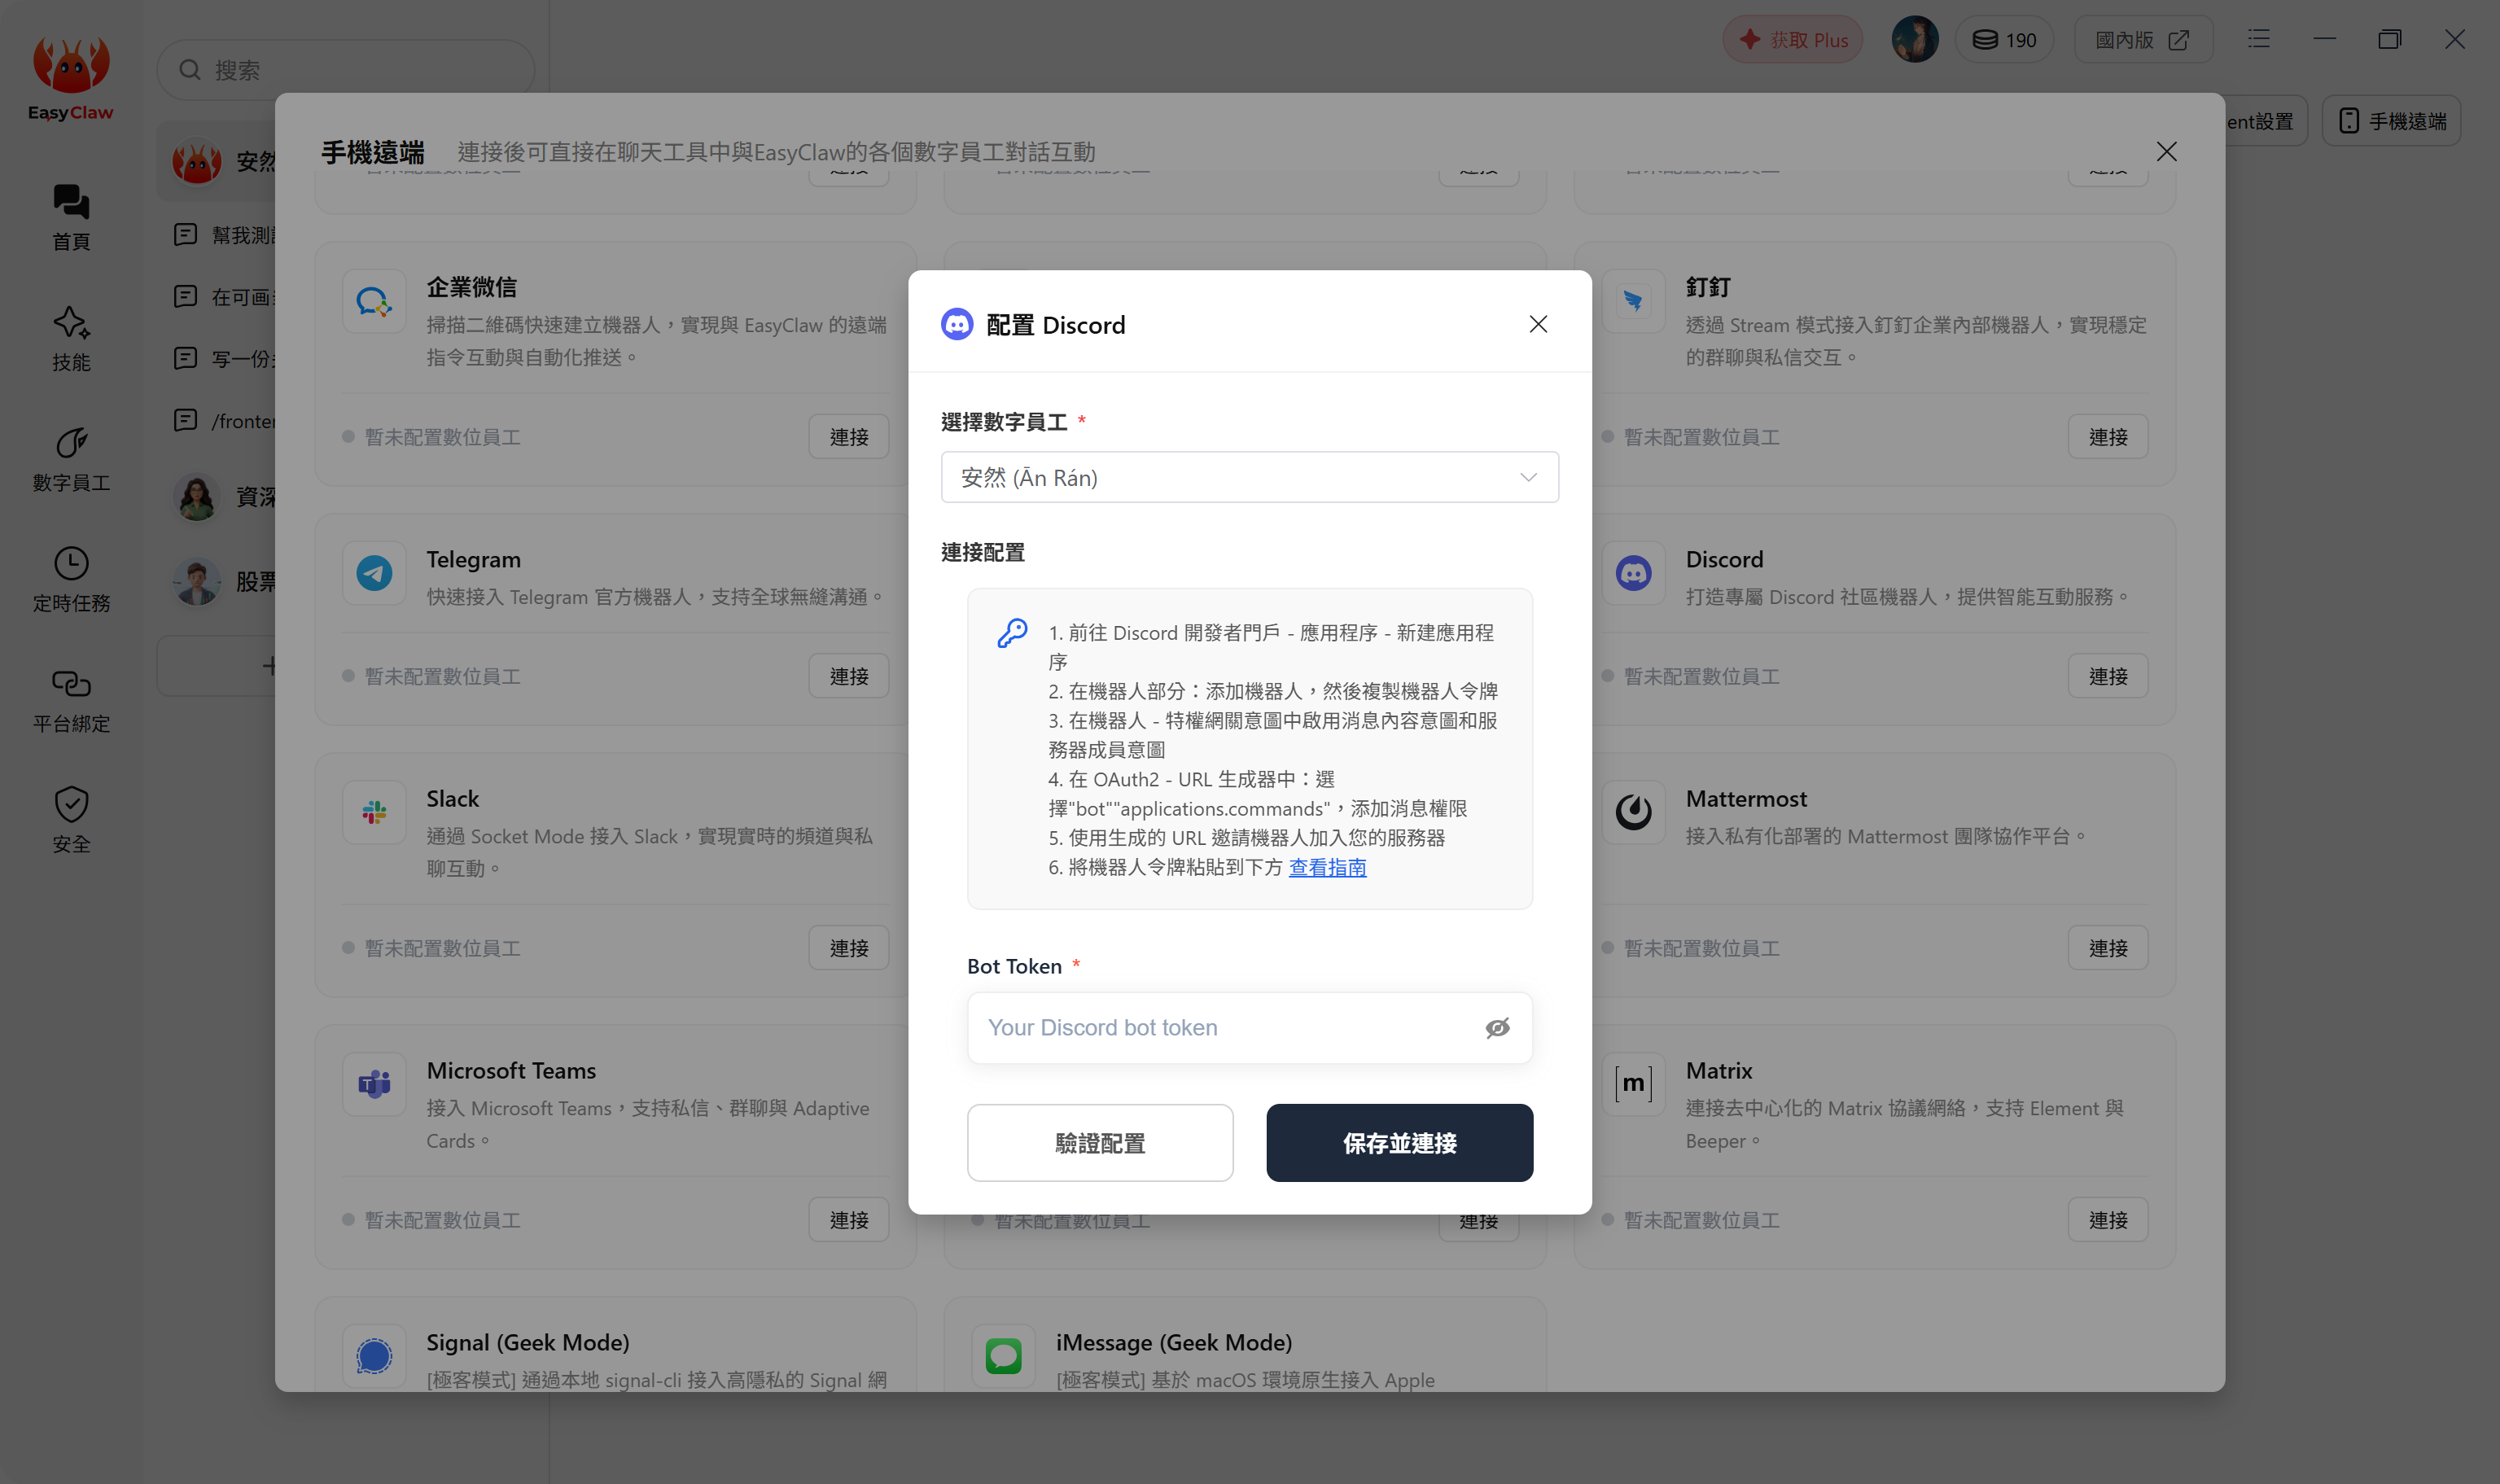
Task: Click 連接 on the Slack card
Action: tap(848, 948)
